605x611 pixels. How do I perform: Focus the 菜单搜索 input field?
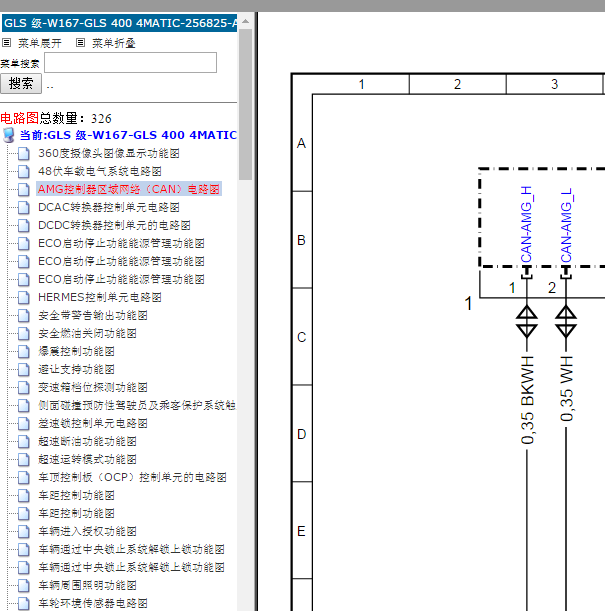[x=131, y=62]
